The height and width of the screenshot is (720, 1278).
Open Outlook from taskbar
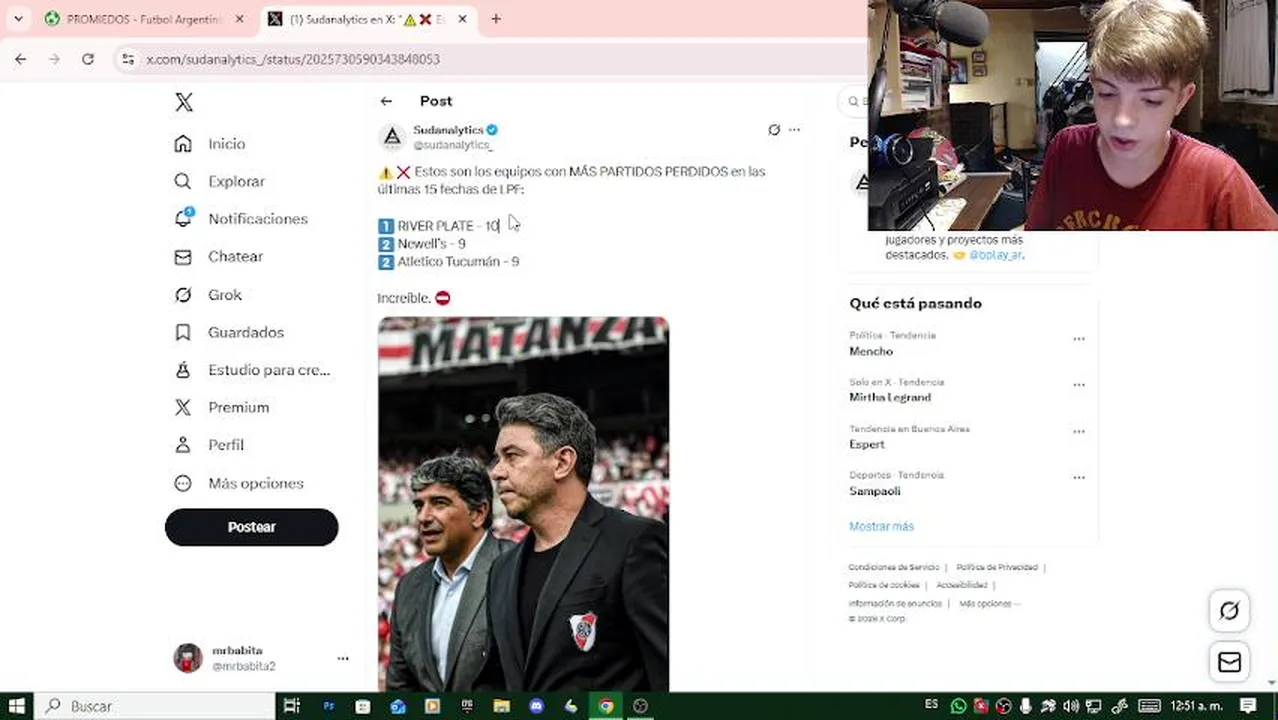(398, 706)
